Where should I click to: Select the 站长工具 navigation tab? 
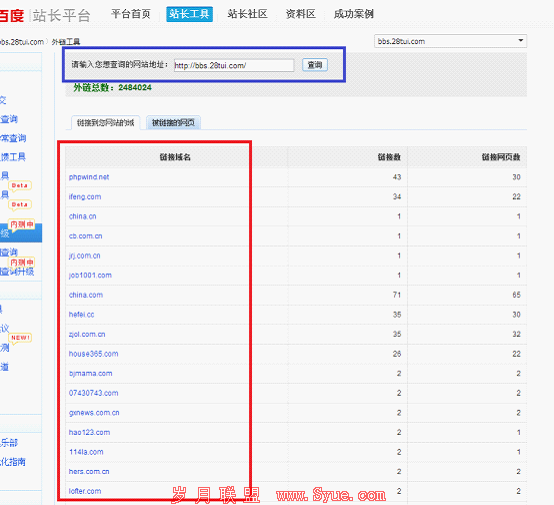189,14
